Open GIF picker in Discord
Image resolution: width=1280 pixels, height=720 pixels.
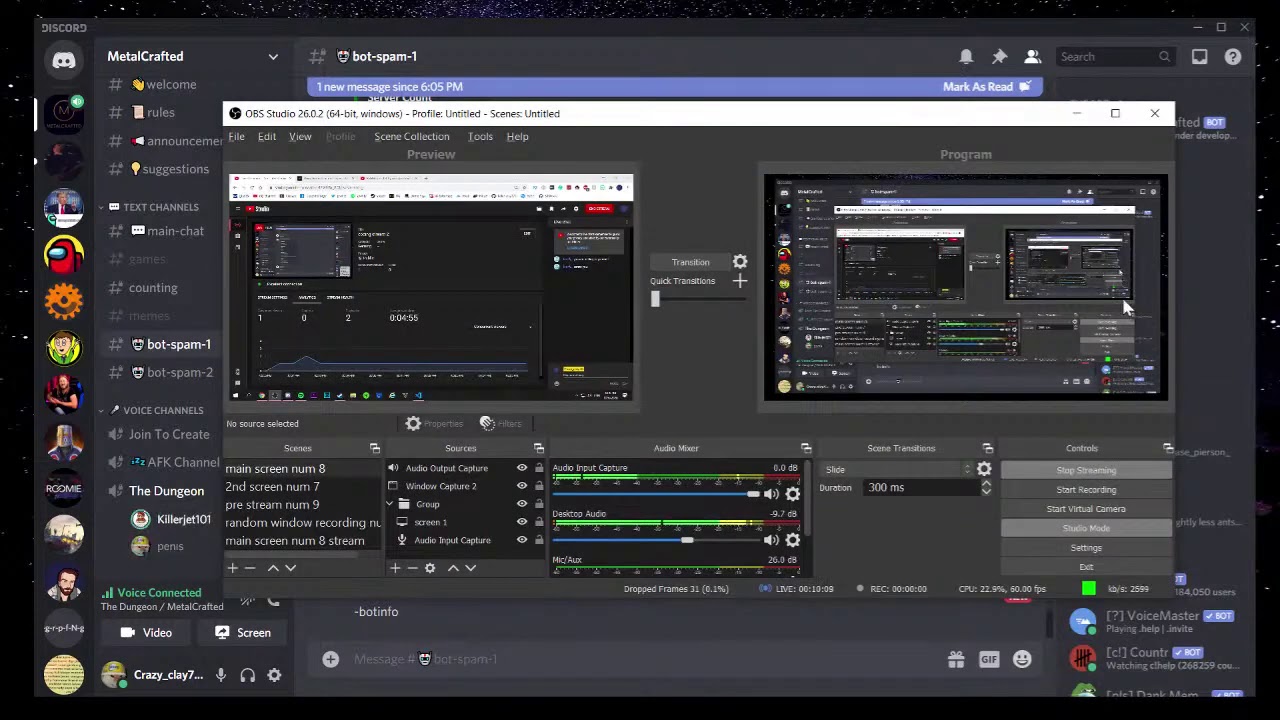[989, 659]
